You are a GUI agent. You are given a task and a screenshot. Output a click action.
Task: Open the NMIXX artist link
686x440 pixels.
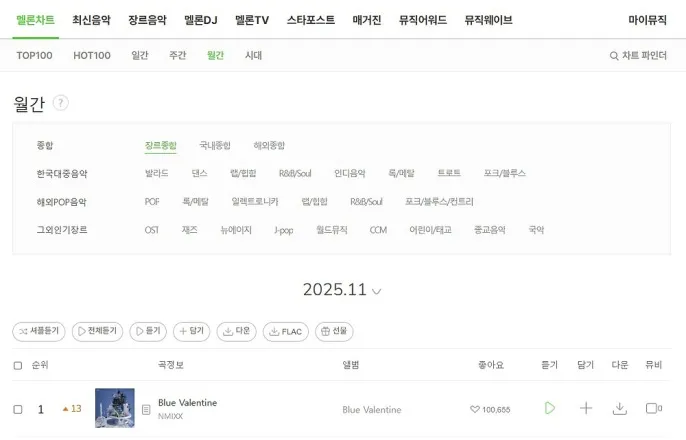(x=170, y=416)
